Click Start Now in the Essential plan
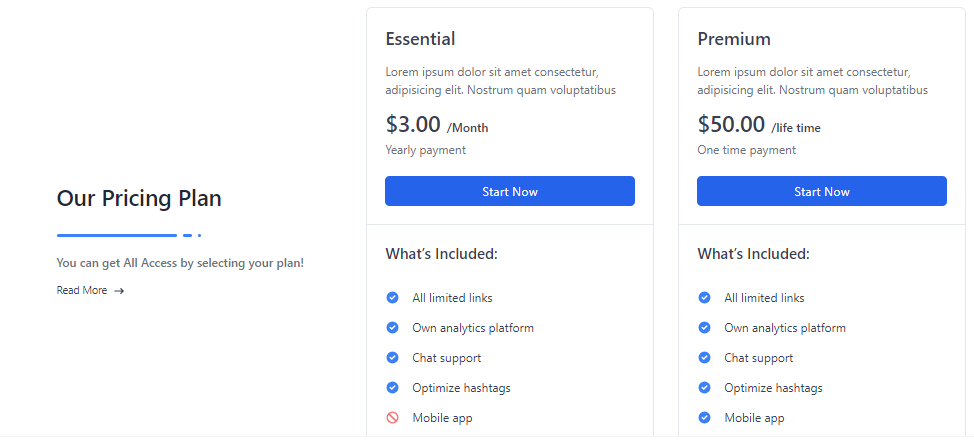This screenshot has width=974, height=440. pos(509,191)
